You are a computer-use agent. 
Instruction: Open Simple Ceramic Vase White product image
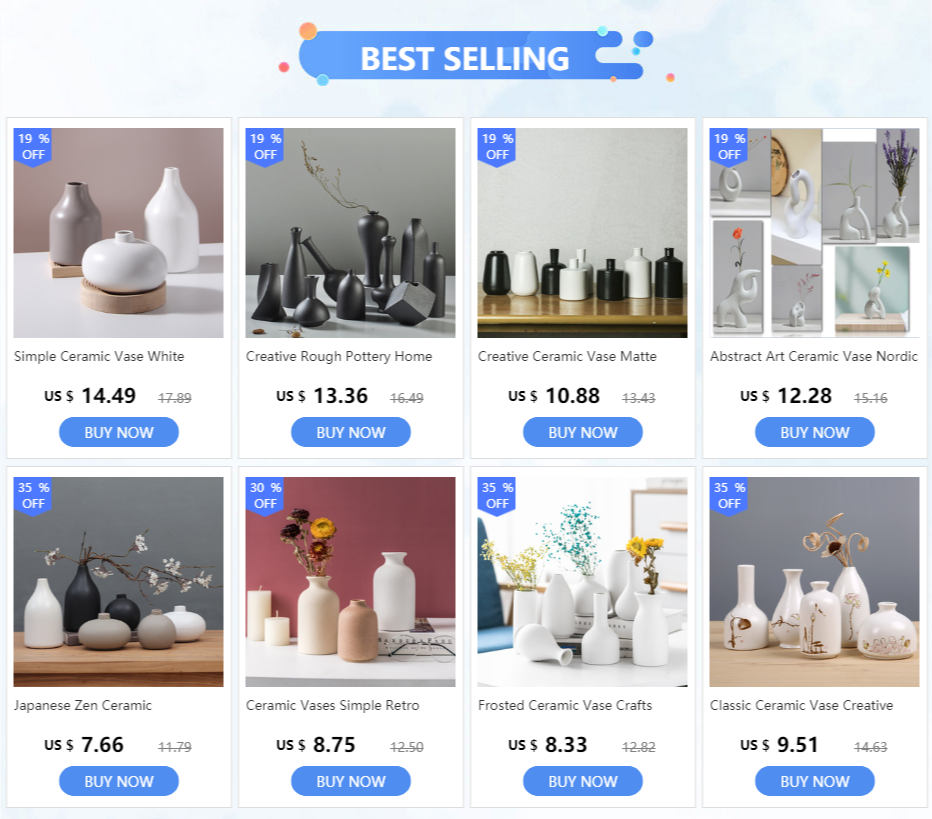click(x=118, y=233)
